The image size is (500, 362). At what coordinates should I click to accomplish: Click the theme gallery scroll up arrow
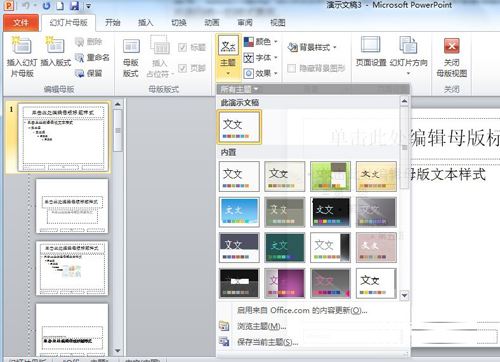[x=404, y=101]
